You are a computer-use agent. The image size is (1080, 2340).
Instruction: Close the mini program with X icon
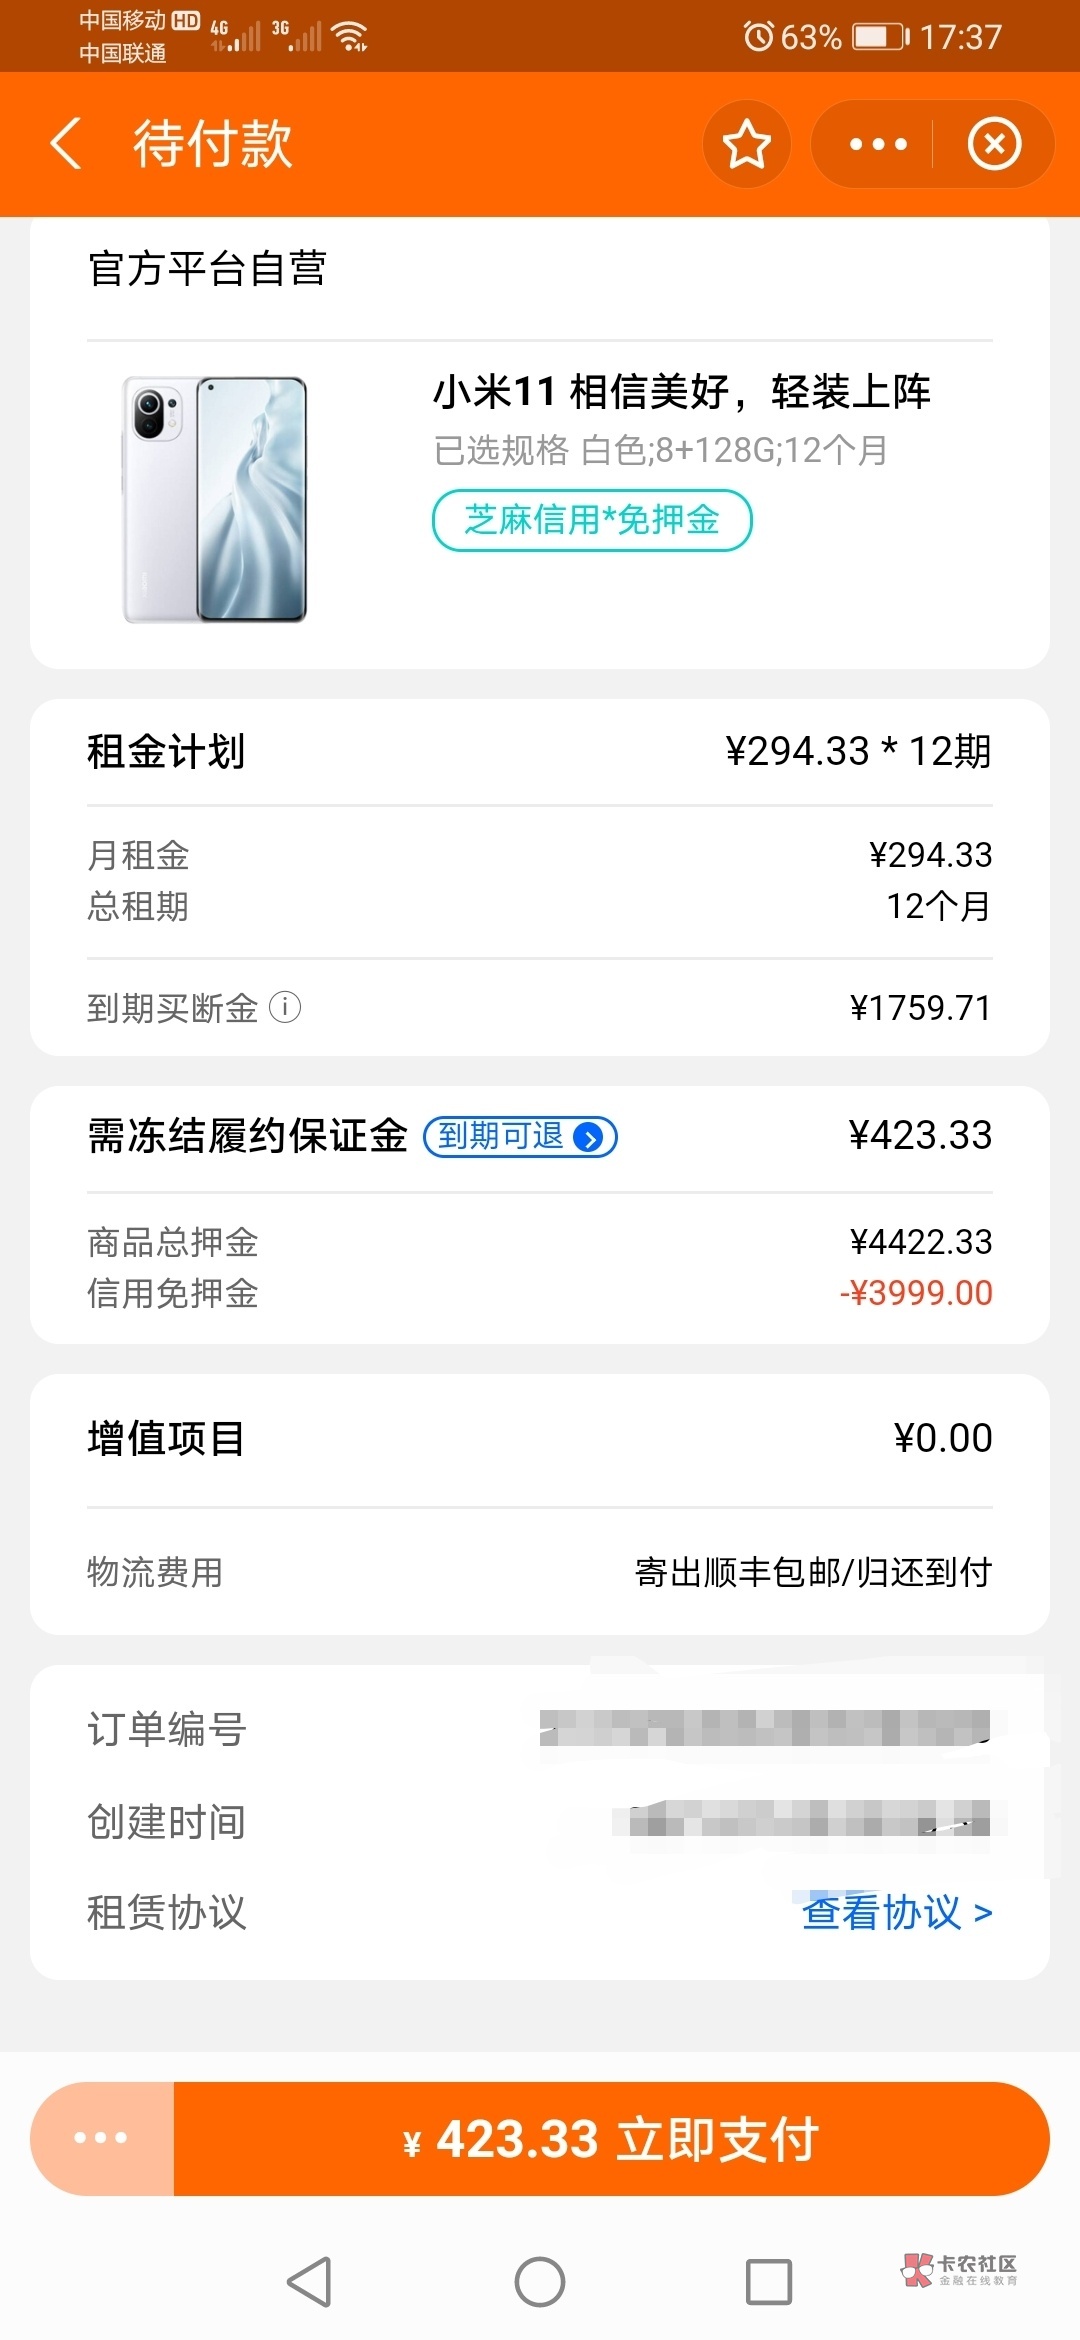point(994,144)
